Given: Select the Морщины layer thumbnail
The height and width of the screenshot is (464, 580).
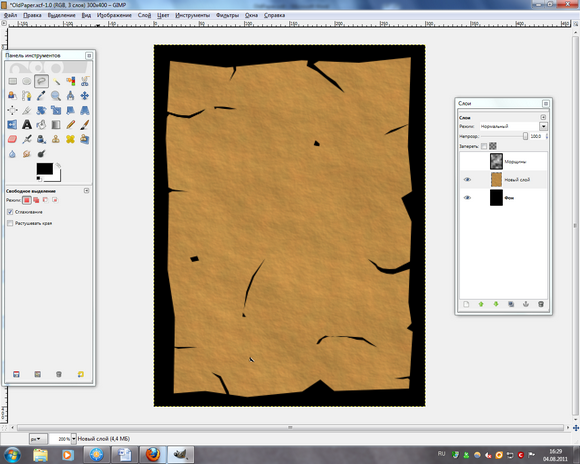Looking at the screenshot, I should tap(496, 161).
